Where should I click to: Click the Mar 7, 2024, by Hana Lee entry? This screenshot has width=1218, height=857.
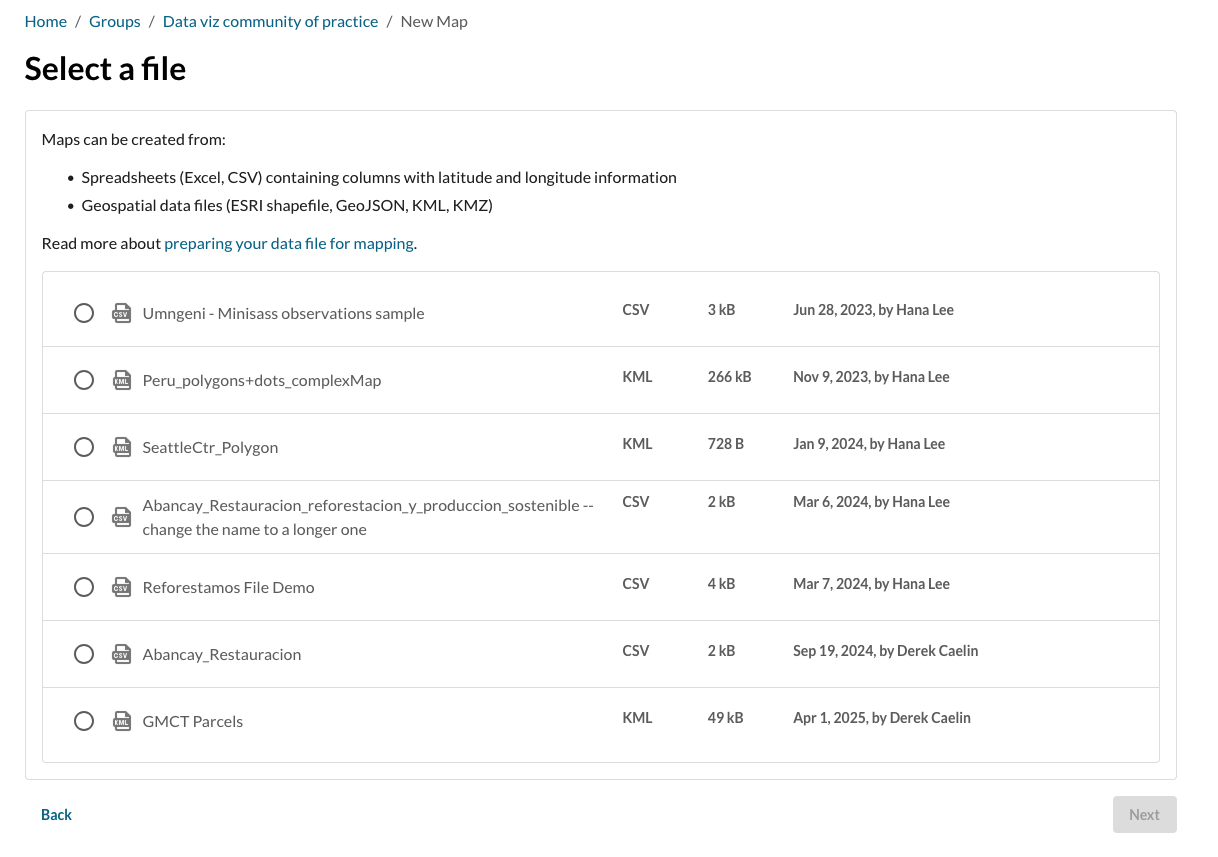coord(871,584)
